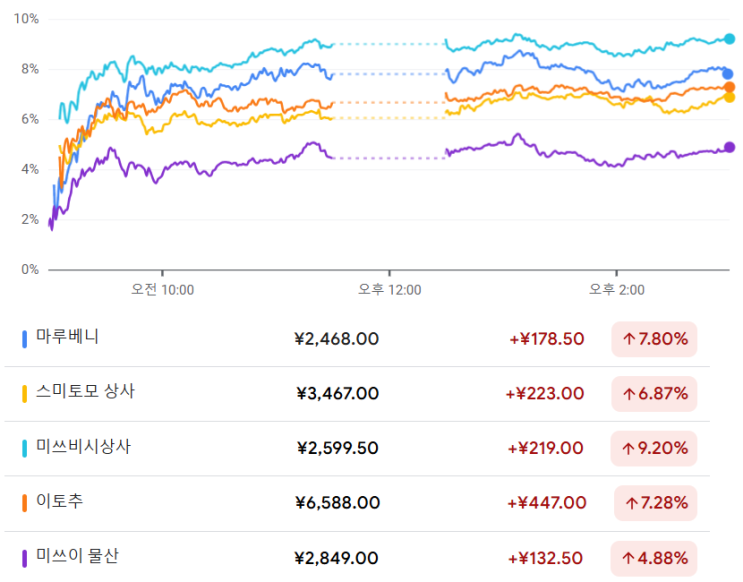Click the 7.28% change badge
Viewport: 743px width, 582px height.
[x=655, y=504]
